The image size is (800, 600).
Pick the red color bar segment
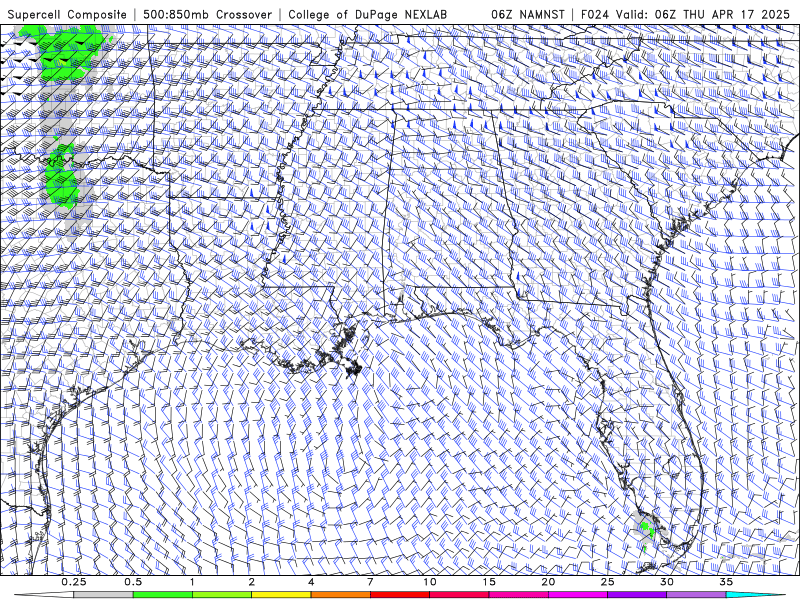399,595
